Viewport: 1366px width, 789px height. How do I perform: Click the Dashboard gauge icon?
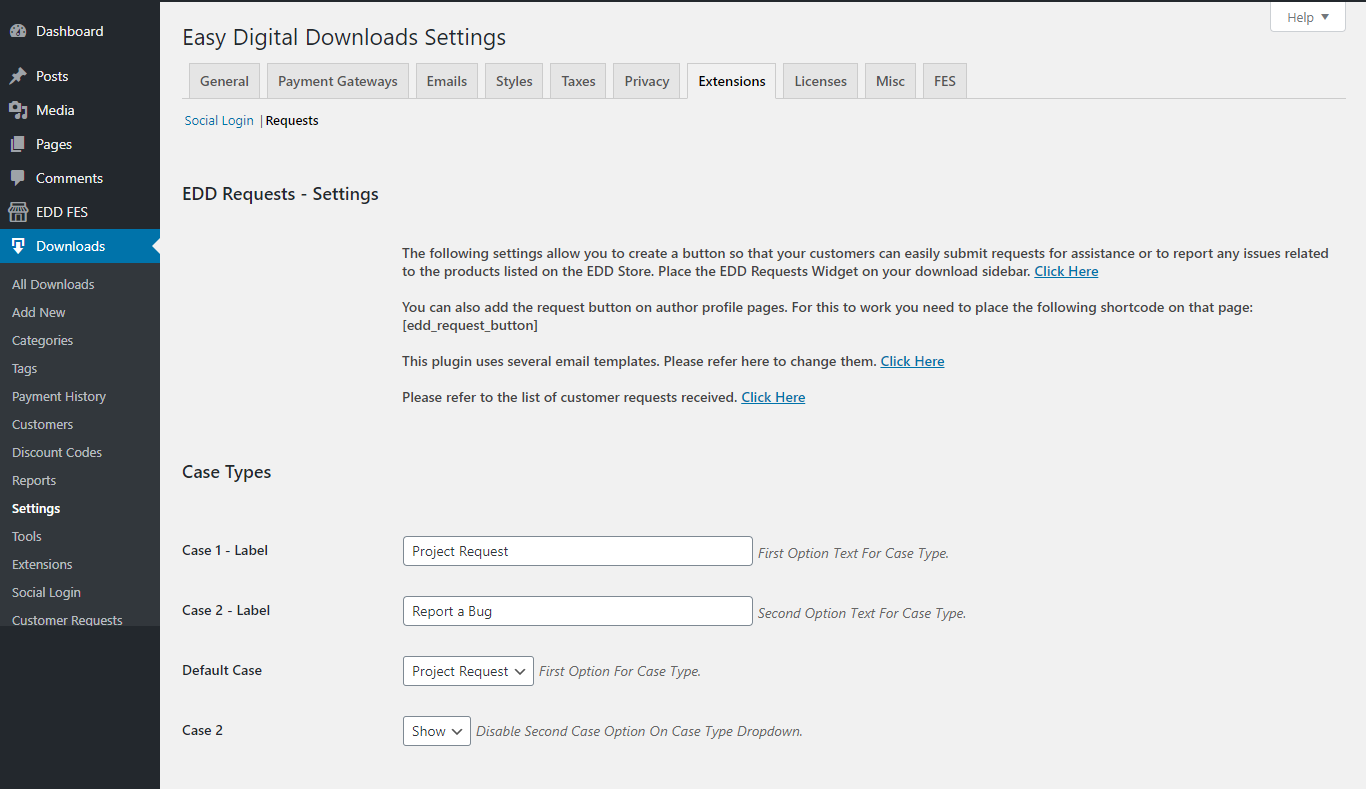click(x=18, y=31)
